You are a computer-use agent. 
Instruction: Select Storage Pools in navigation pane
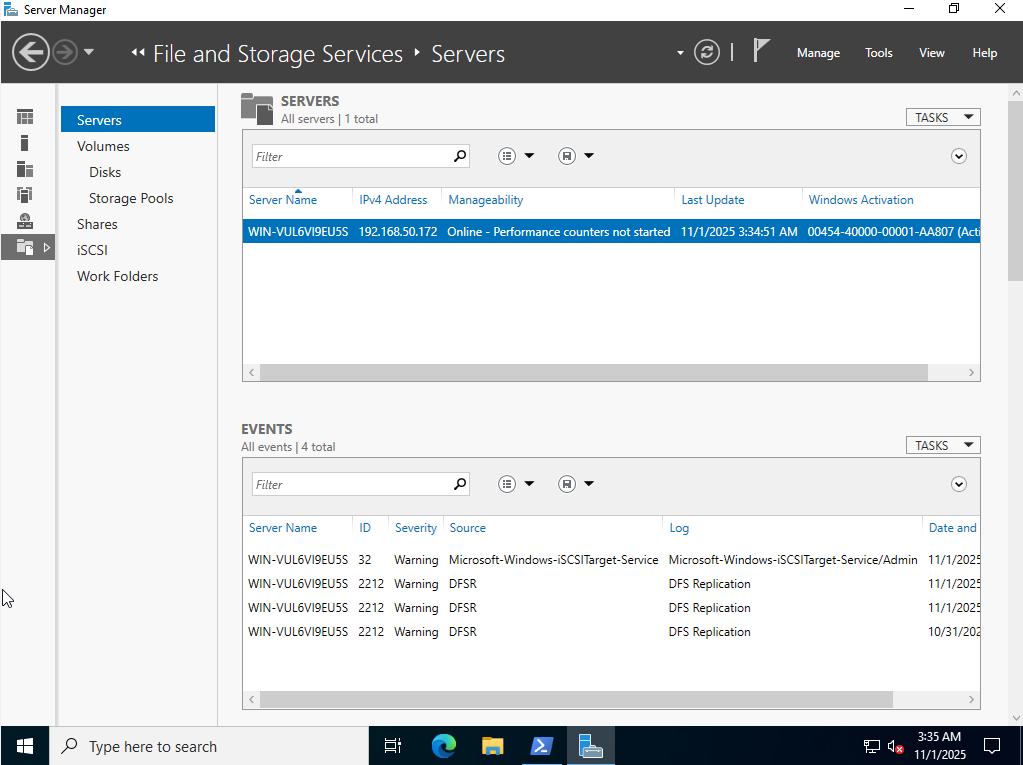tap(131, 198)
